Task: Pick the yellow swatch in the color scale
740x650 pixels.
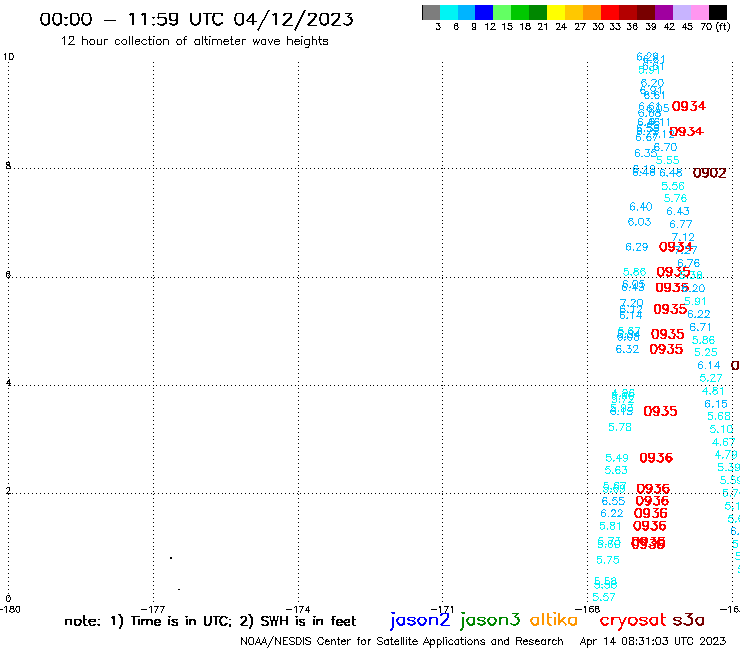Action: [556, 12]
